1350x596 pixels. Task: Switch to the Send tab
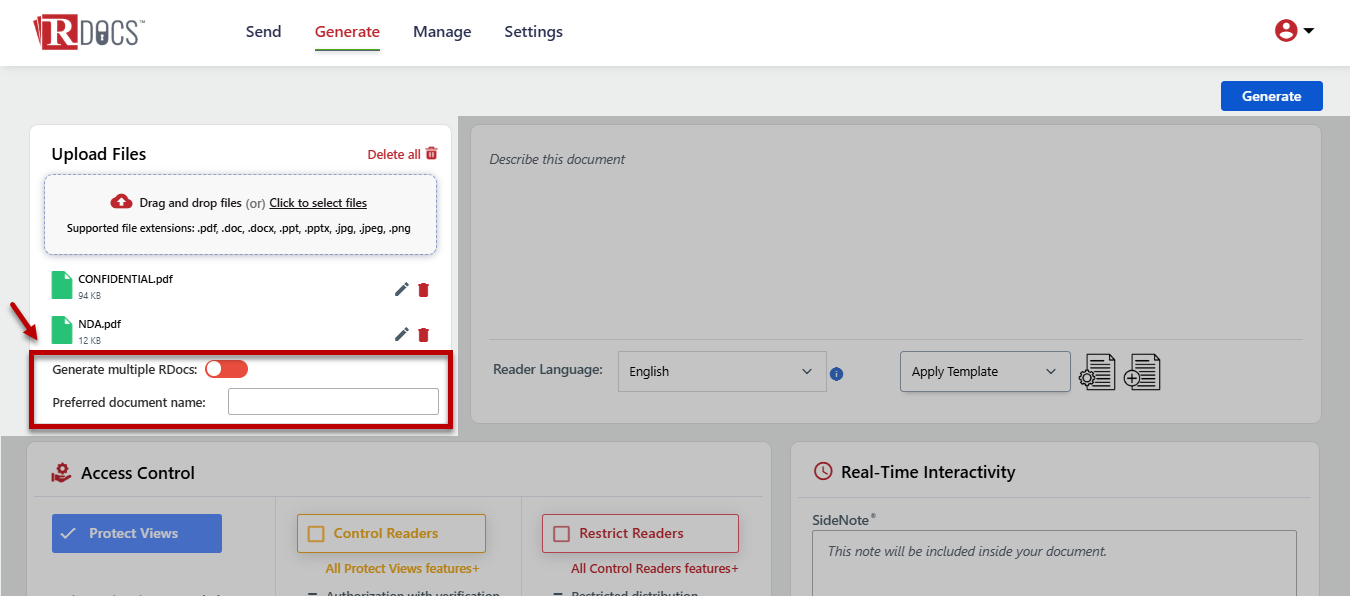point(263,32)
